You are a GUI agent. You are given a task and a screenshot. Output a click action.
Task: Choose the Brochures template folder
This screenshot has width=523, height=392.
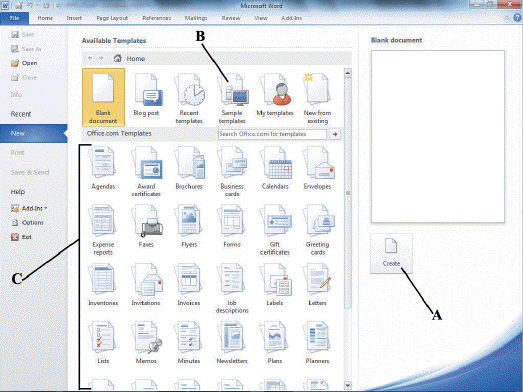pos(189,168)
